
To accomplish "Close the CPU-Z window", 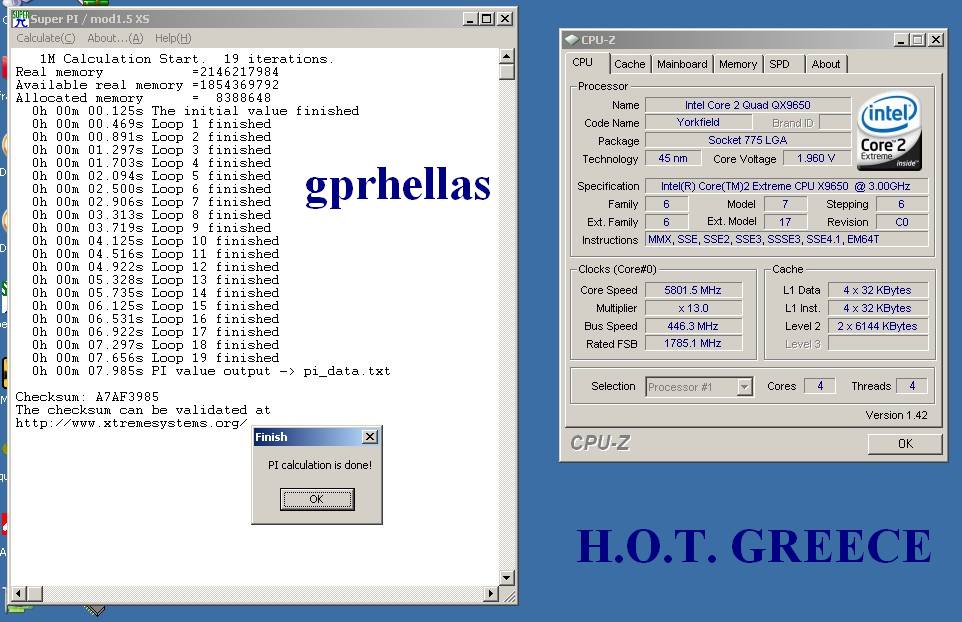I will (x=936, y=40).
